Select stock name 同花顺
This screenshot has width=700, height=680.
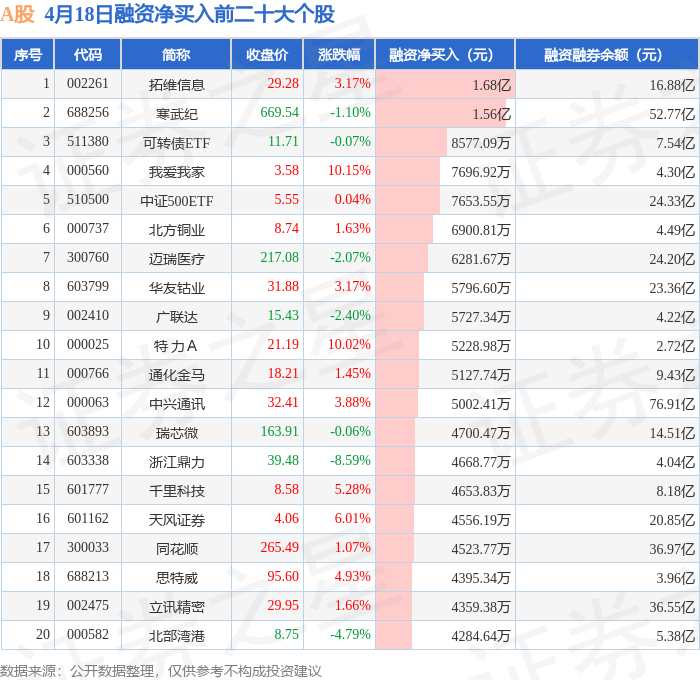(177, 549)
